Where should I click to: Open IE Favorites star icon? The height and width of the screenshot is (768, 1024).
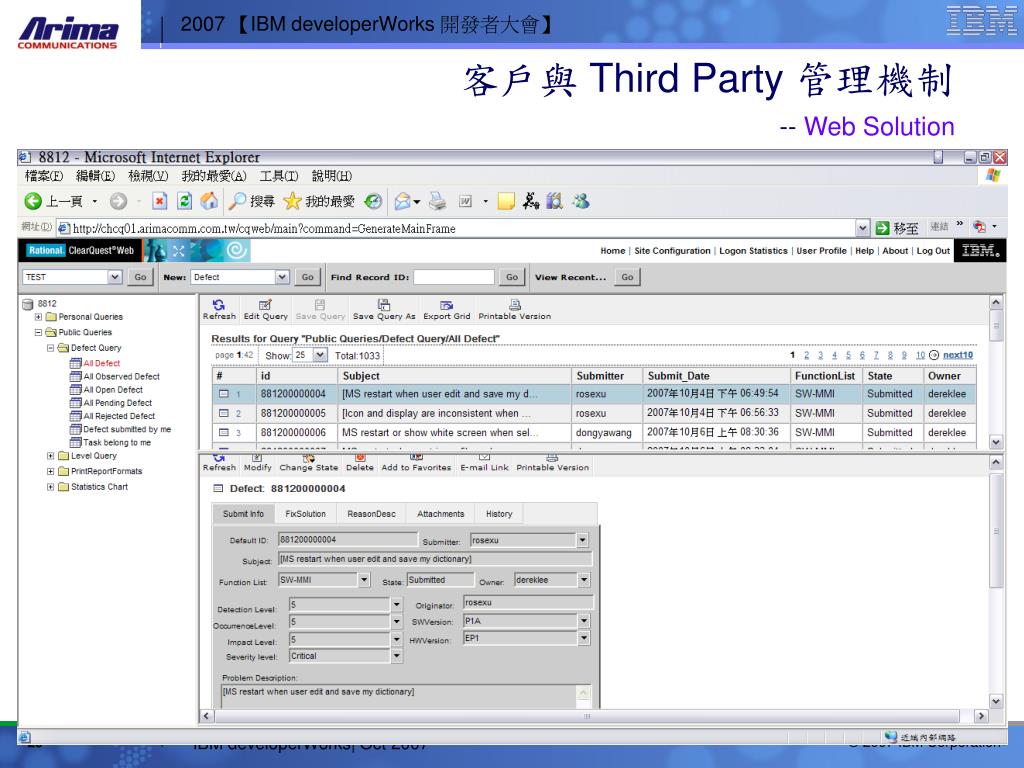coord(292,201)
